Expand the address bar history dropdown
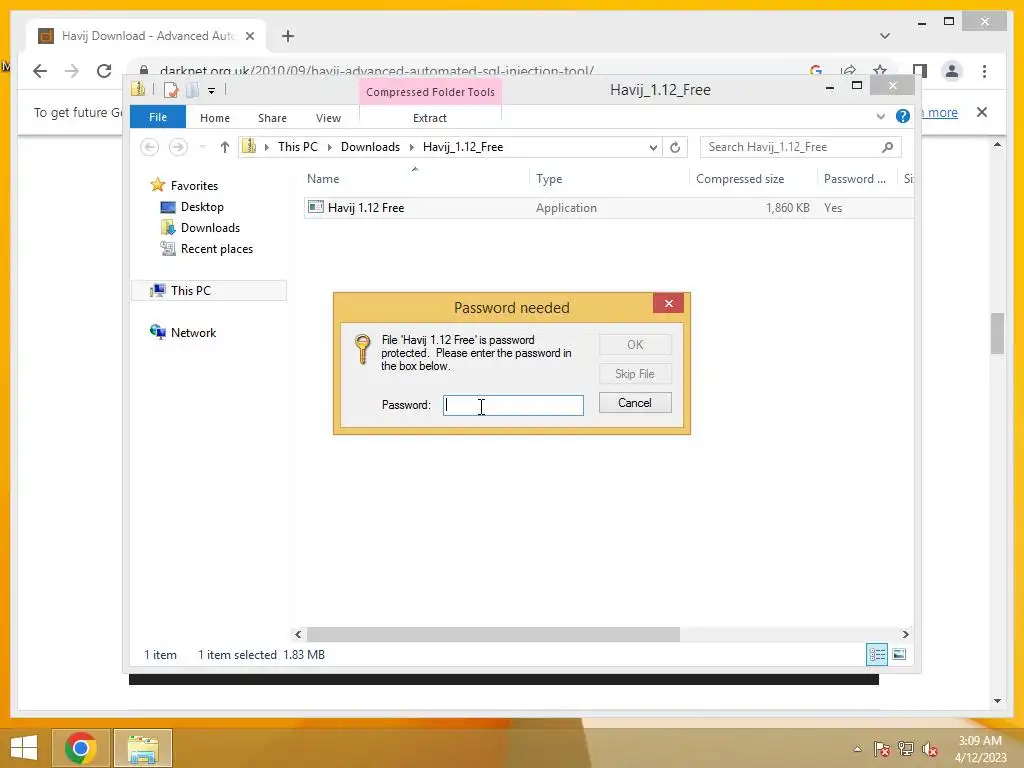 653,148
